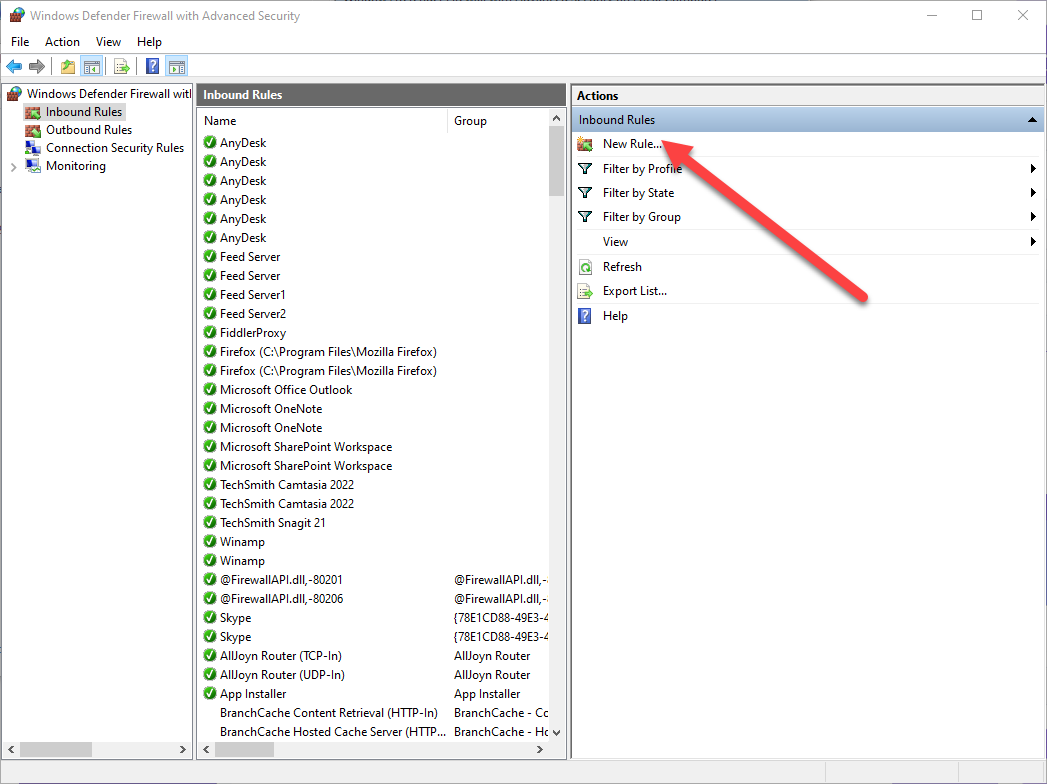Expand Filter by Profile submenu arrow
Image resolution: width=1047 pixels, height=784 pixels.
[x=1032, y=169]
